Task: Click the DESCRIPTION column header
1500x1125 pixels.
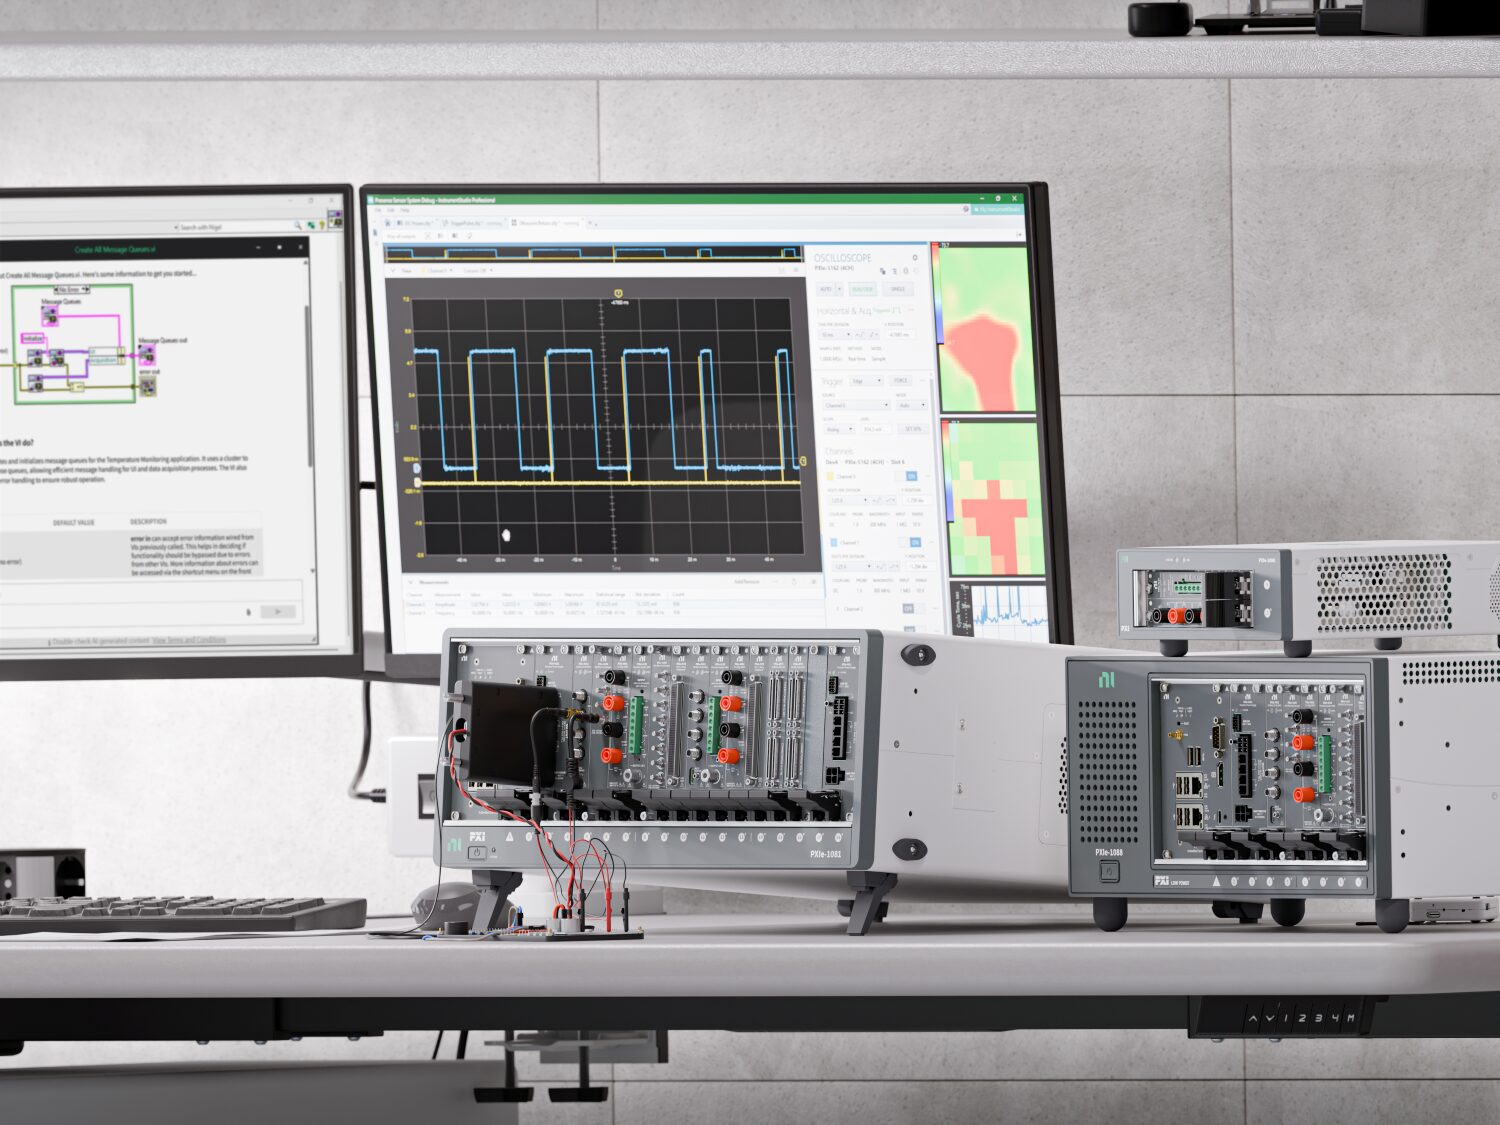Action: tap(148, 522)
